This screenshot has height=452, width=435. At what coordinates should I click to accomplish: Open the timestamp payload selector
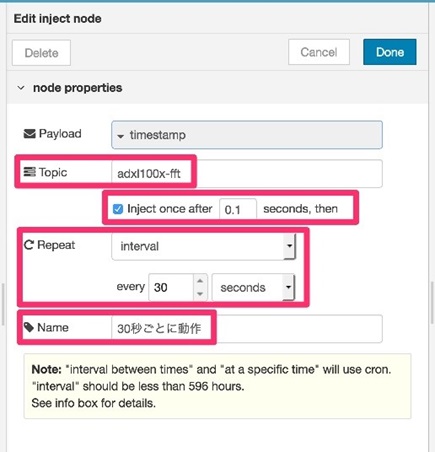pos(247,135)
